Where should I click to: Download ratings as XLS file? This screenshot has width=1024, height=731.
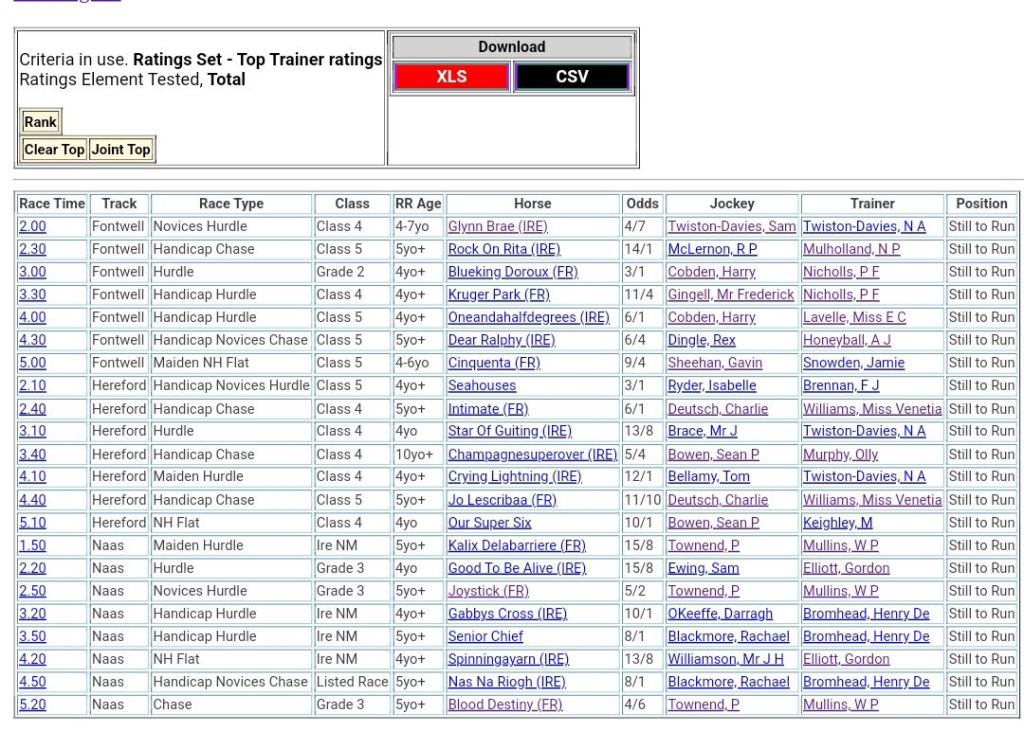451,77
